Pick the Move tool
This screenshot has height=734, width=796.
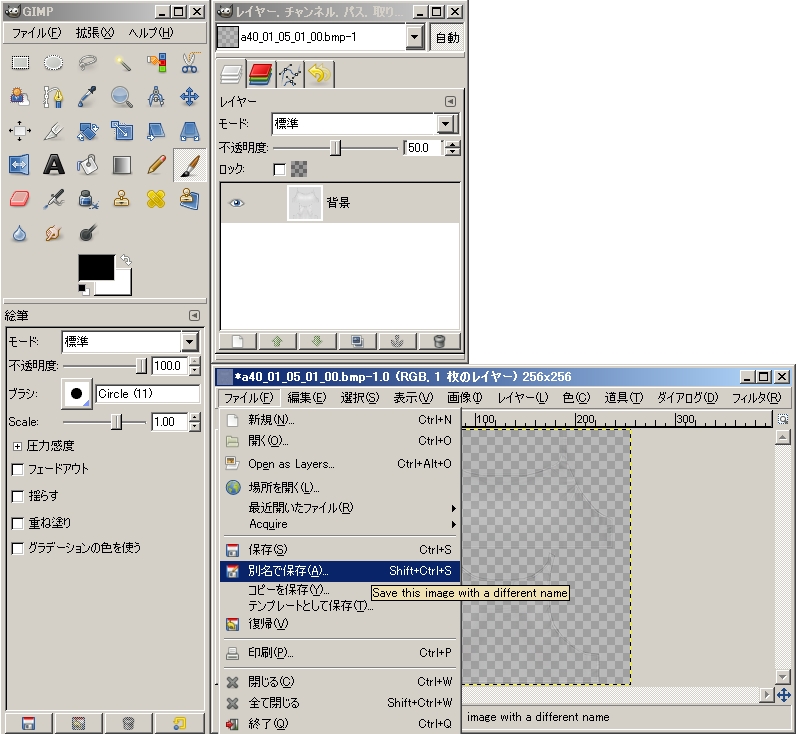click(190, 97)
